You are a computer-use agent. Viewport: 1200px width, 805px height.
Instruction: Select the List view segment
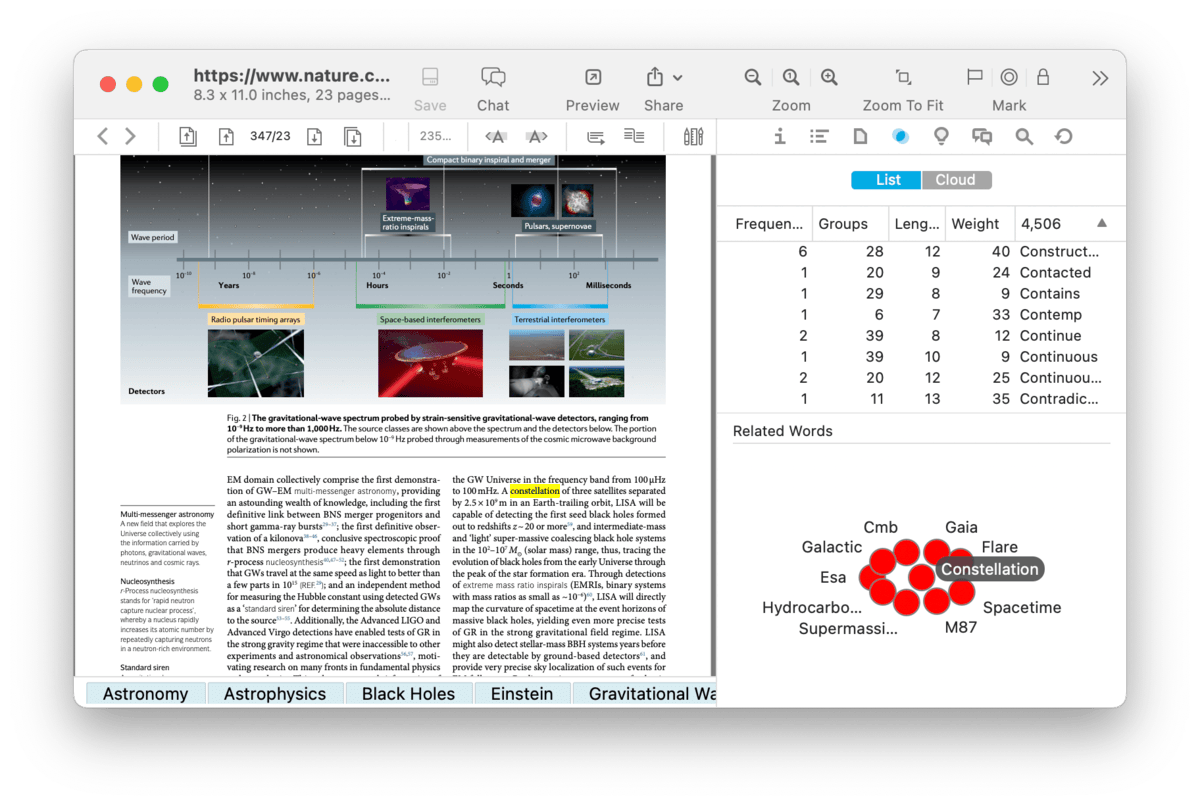pos(887,180)
